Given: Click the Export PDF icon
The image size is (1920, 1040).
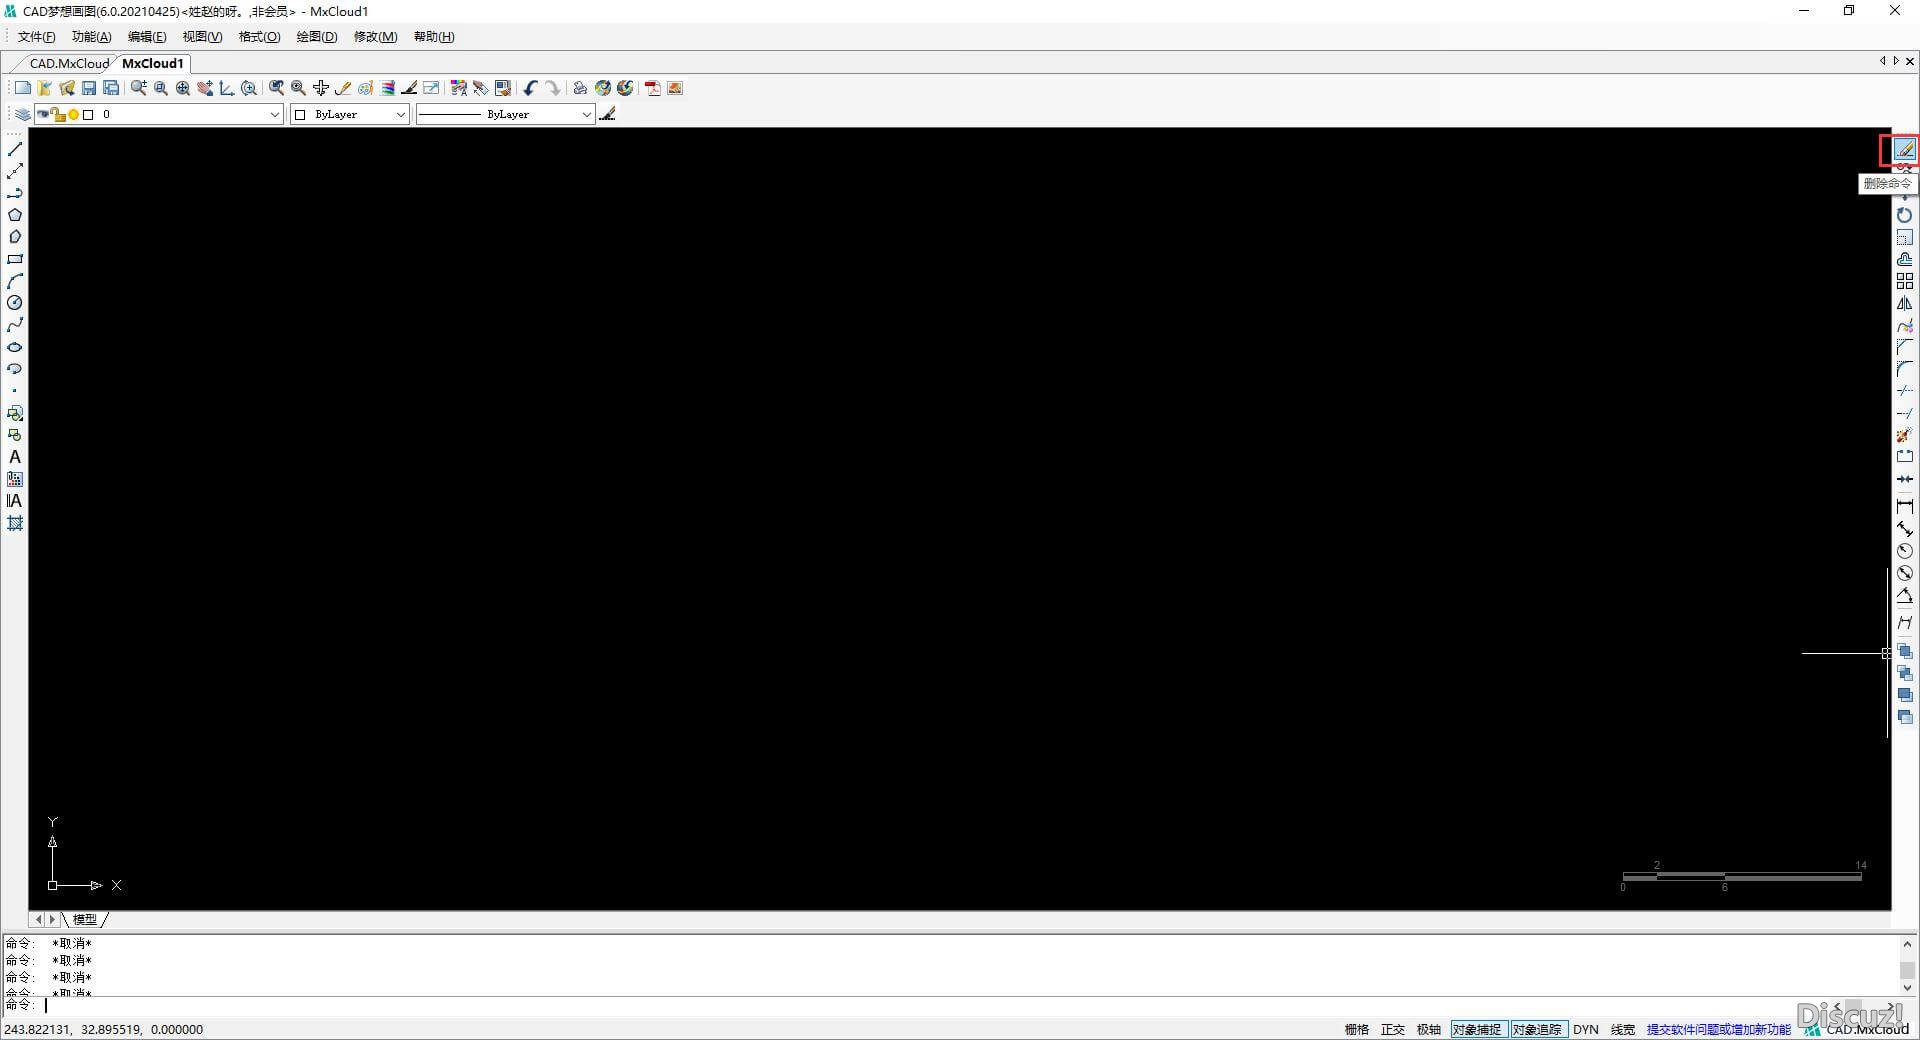Looking at the screenshot, I should [x=653, y=88].
